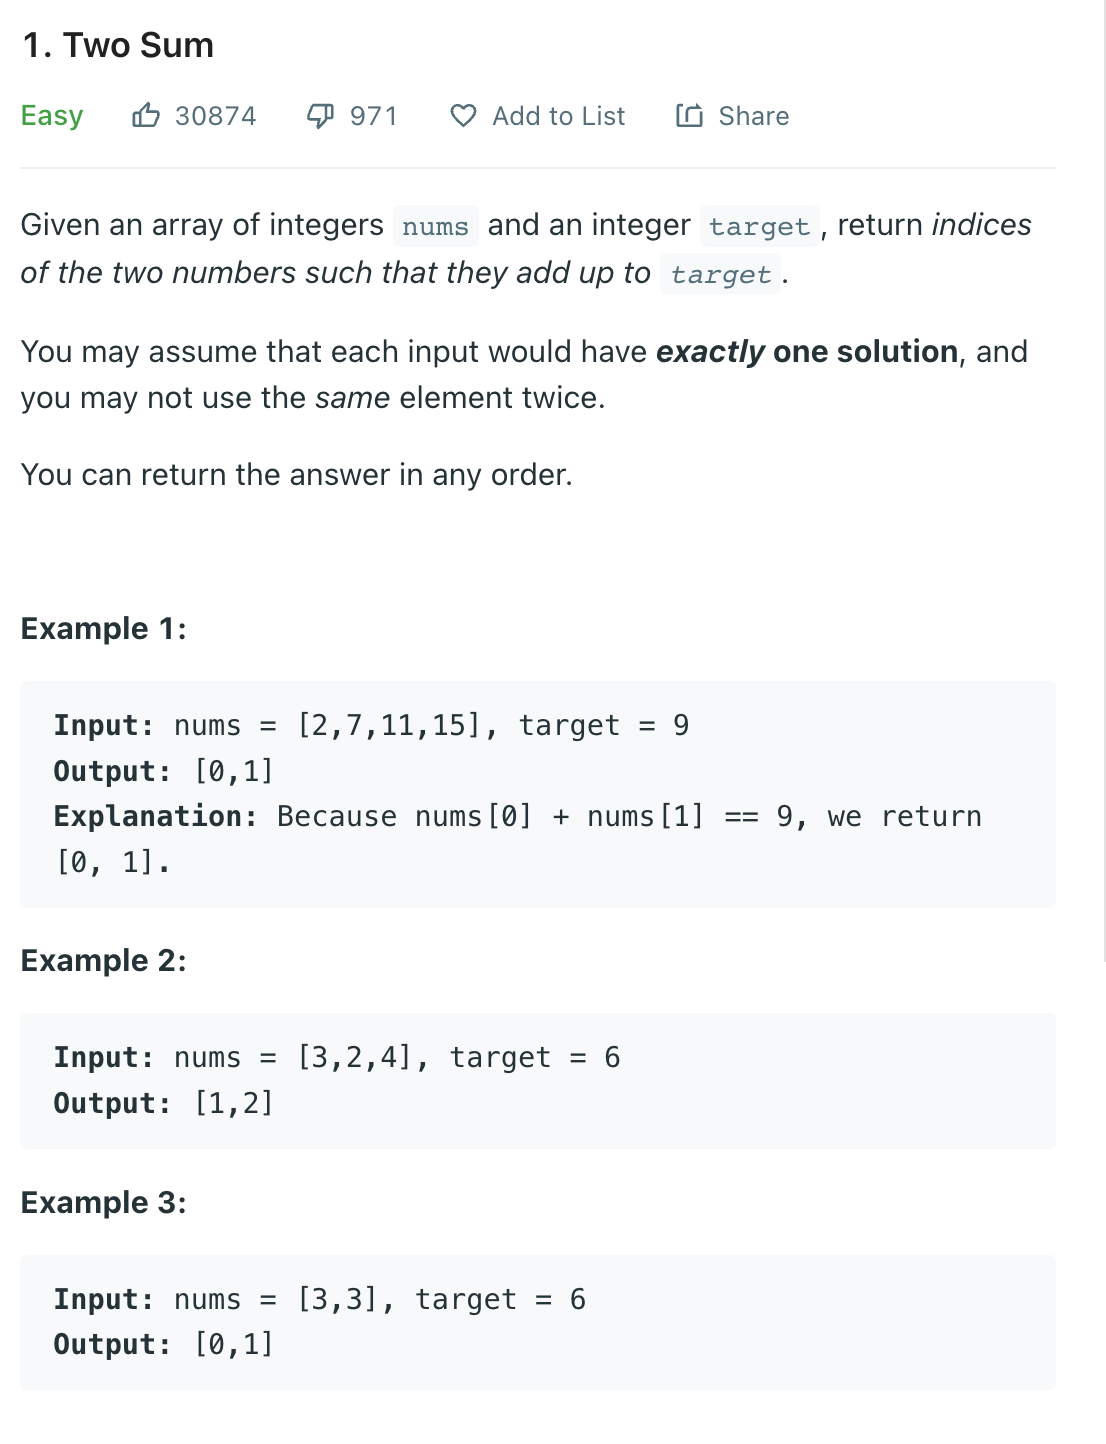Click the Example 1 input line
This screenshot has width=1106, height=1444.
coord(371,725)
